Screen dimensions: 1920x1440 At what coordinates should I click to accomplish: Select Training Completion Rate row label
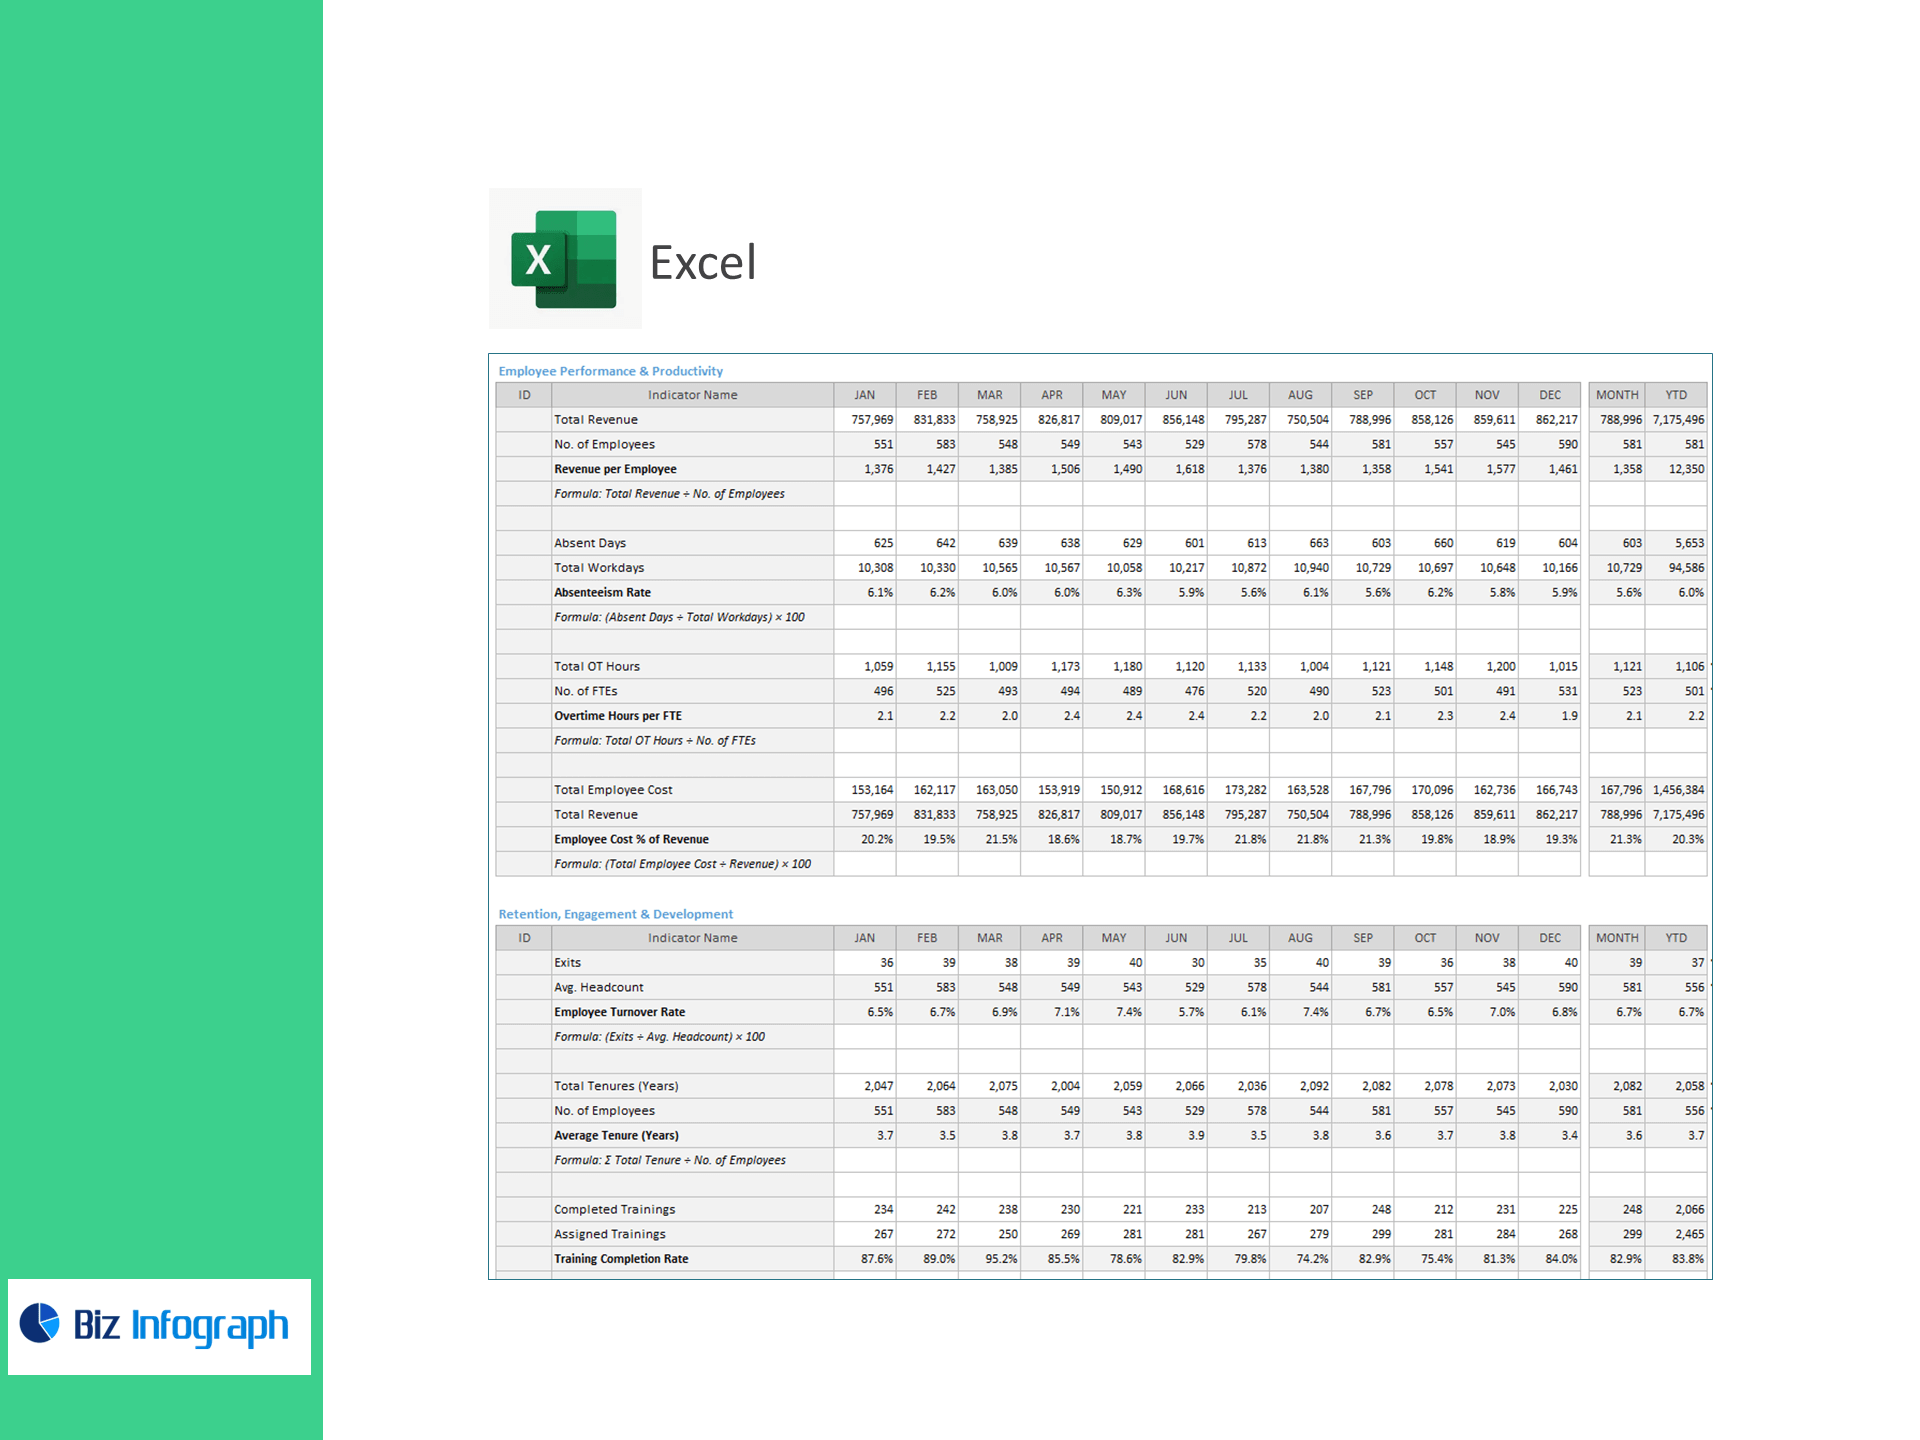coord(621,1259)
